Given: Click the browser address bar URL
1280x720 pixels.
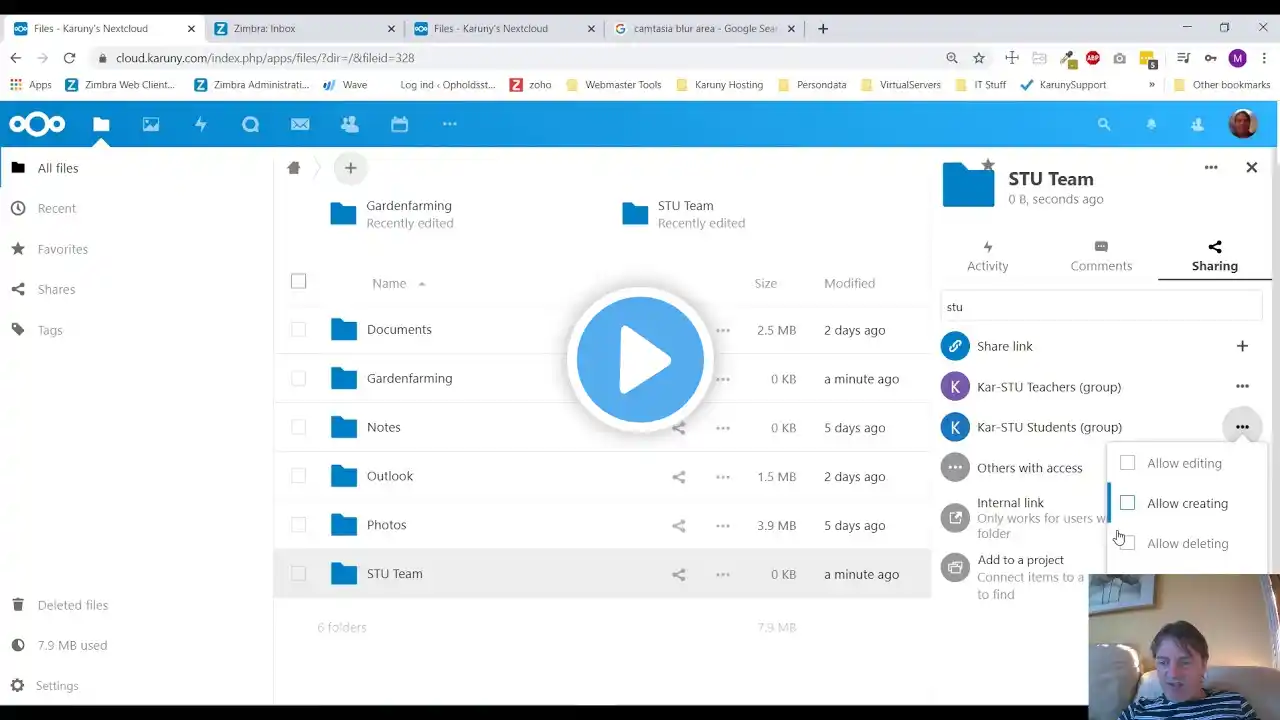Looking at the screenshot, I should coord(265,58).
